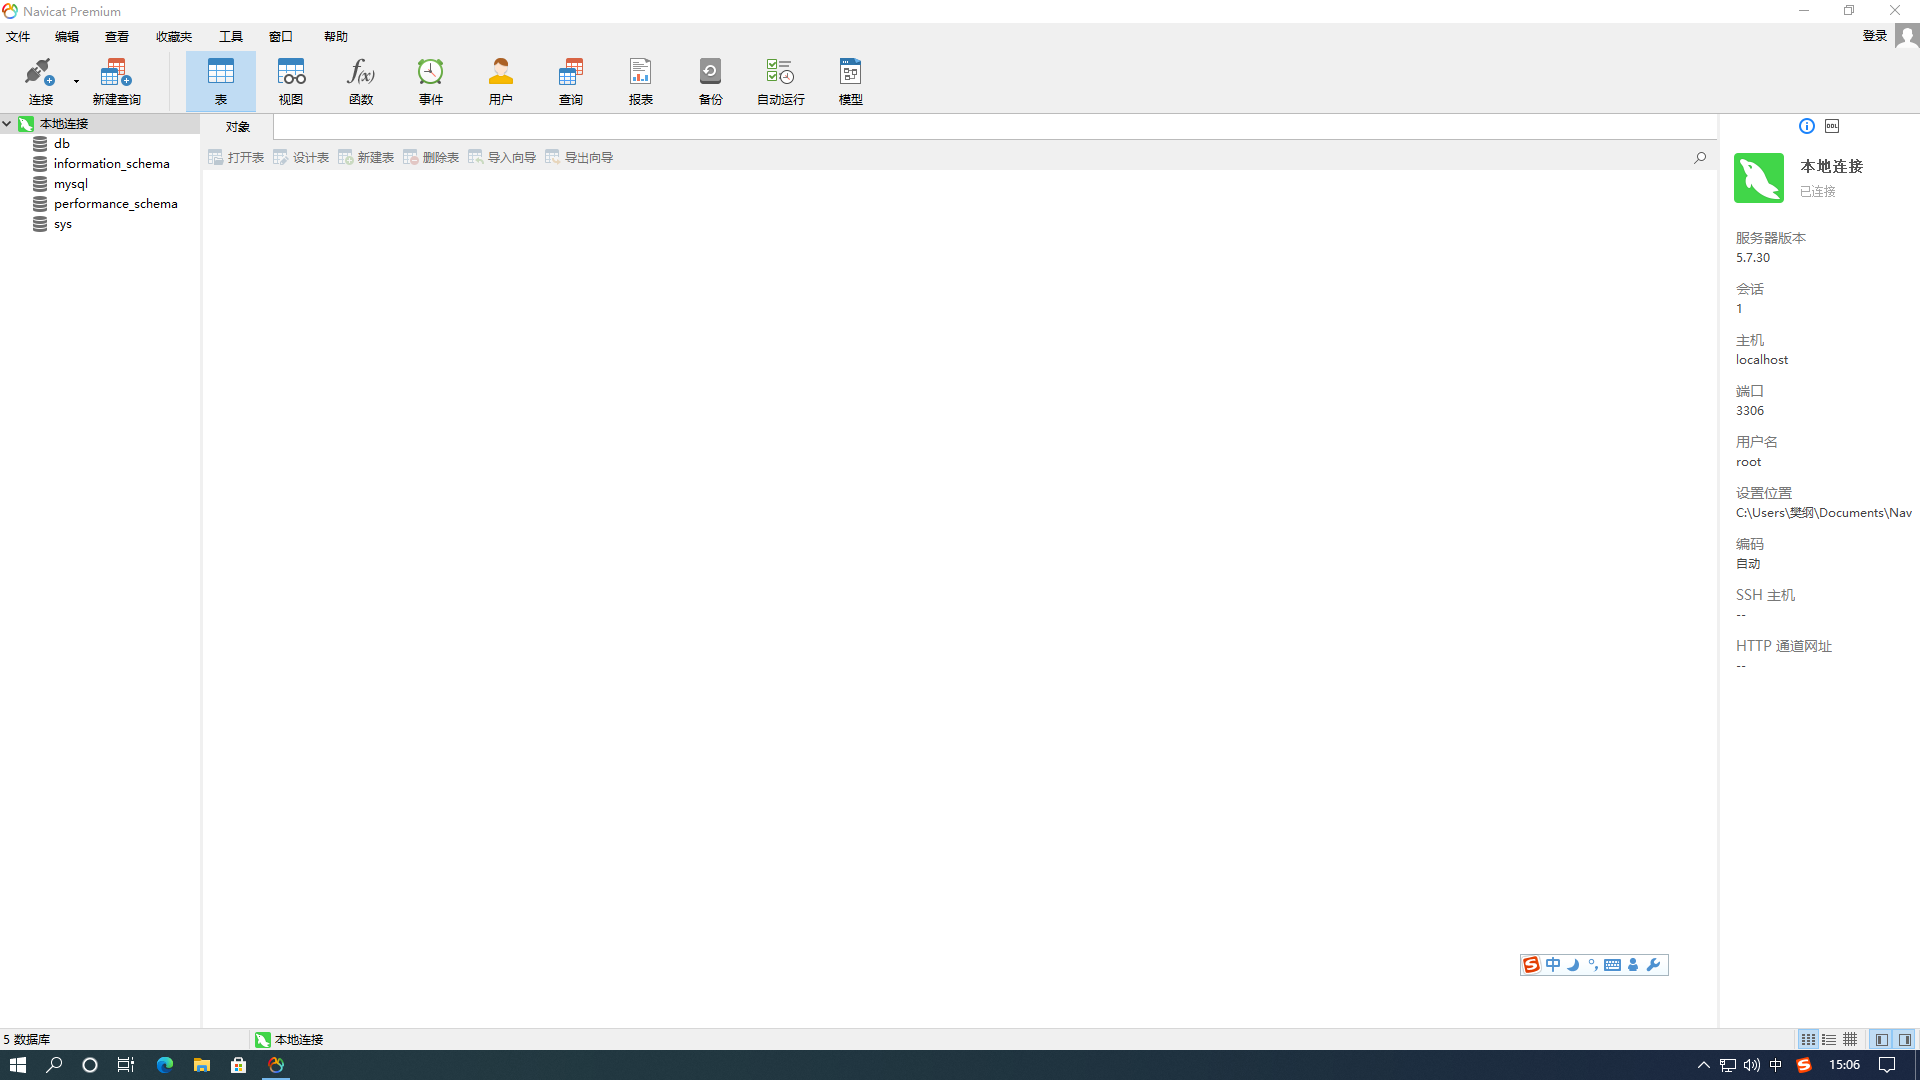Switch to the 对象 (Objects) tab
1920x1080 pixels.
pyautogui.click(x=237, y=127)
